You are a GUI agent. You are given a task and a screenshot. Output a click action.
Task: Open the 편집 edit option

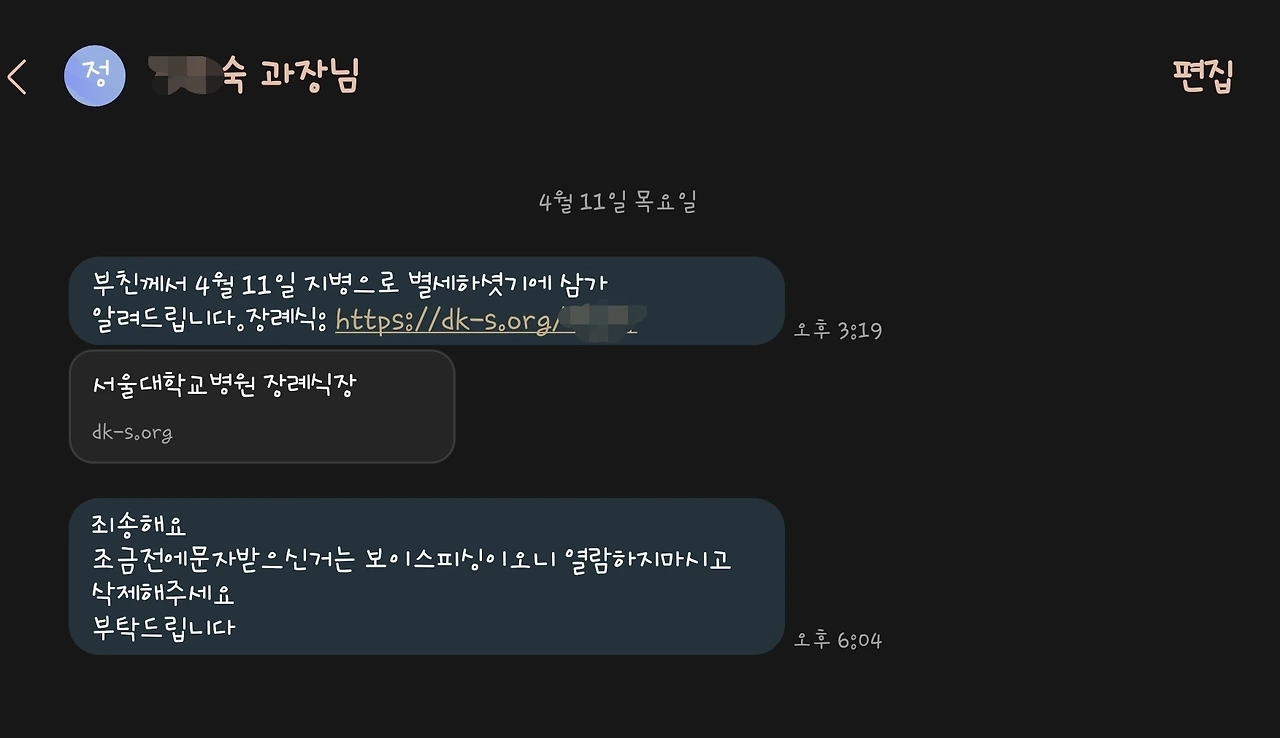pos(1204,76)
